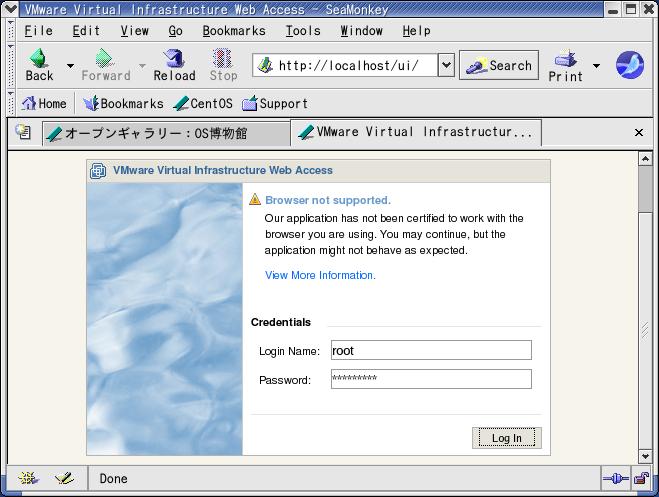Close the current tab with the X

point(639,133)
